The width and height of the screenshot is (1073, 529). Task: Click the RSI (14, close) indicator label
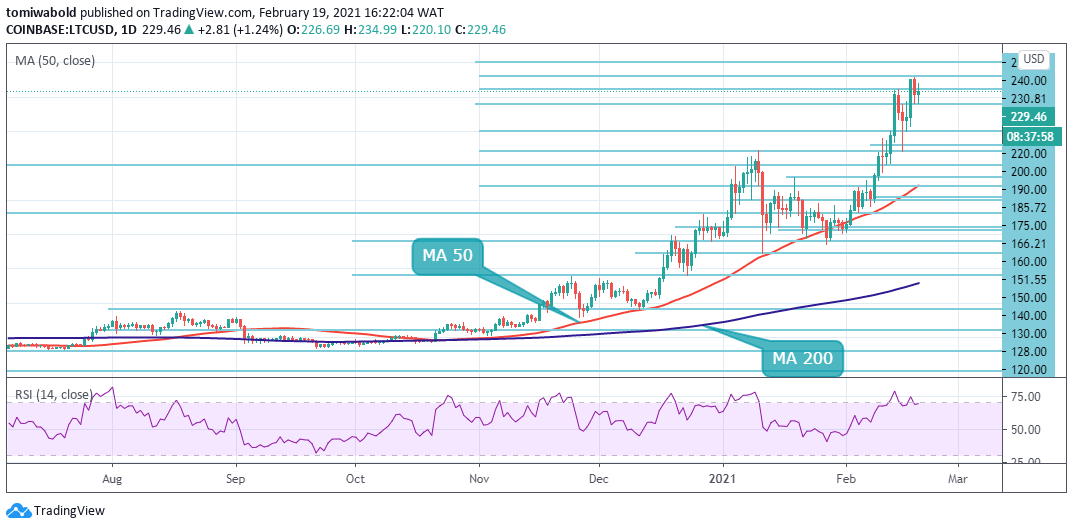click(x=54, y=394)
